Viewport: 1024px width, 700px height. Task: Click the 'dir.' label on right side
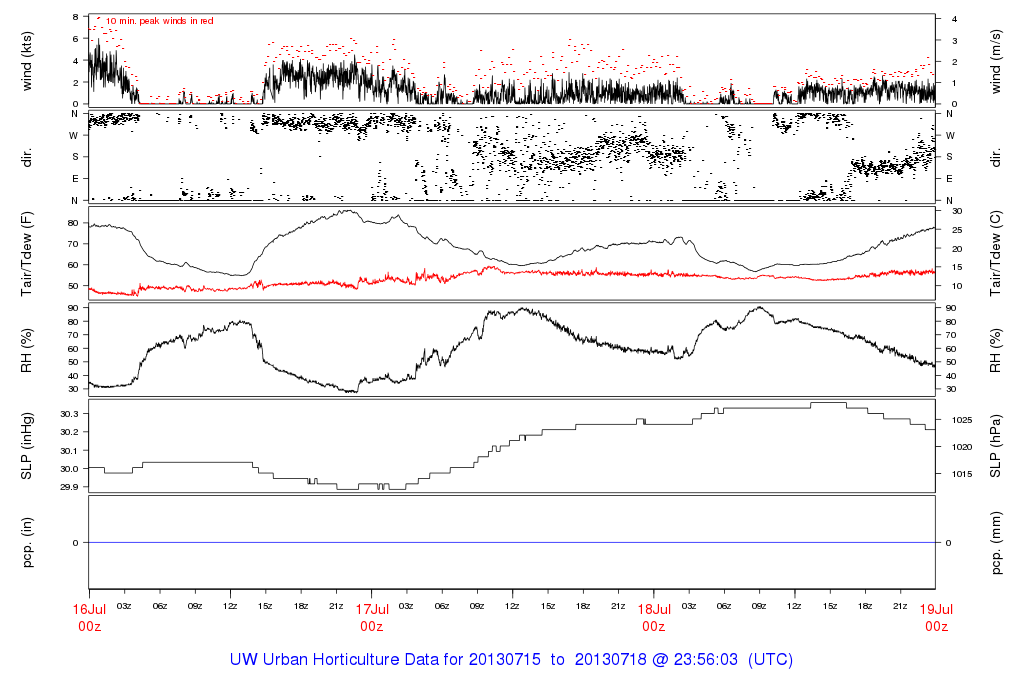(995, 157)
